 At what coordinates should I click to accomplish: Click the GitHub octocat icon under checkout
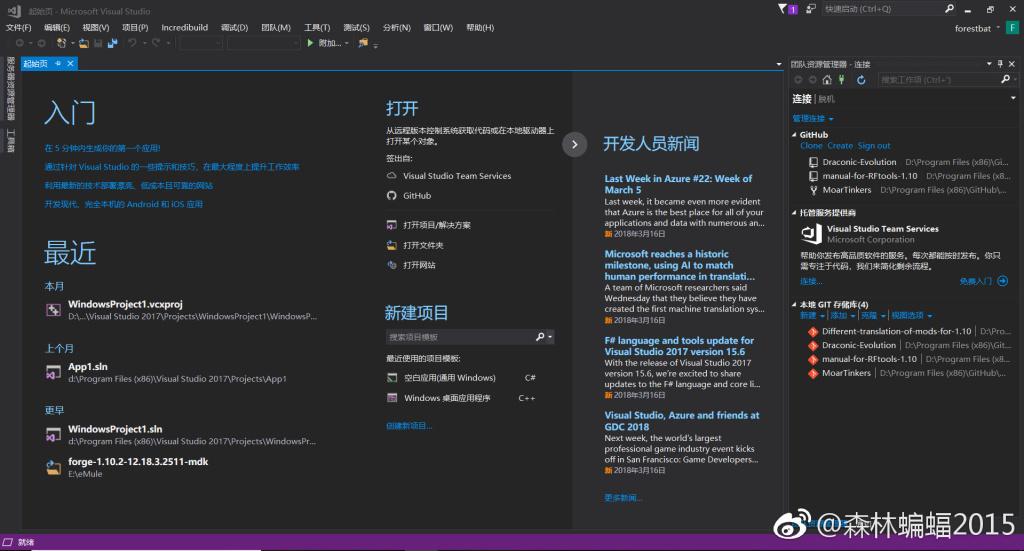[391, 195]
